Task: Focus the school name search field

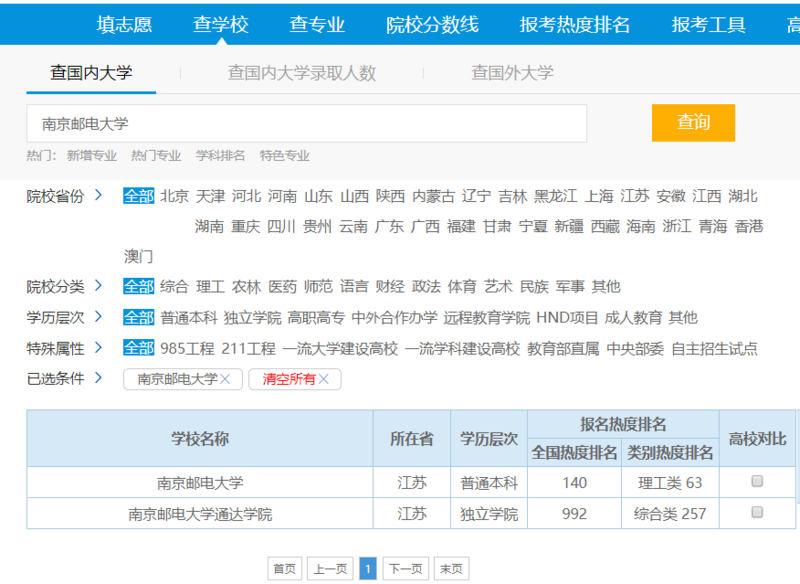Action: (x=307, y=123)
